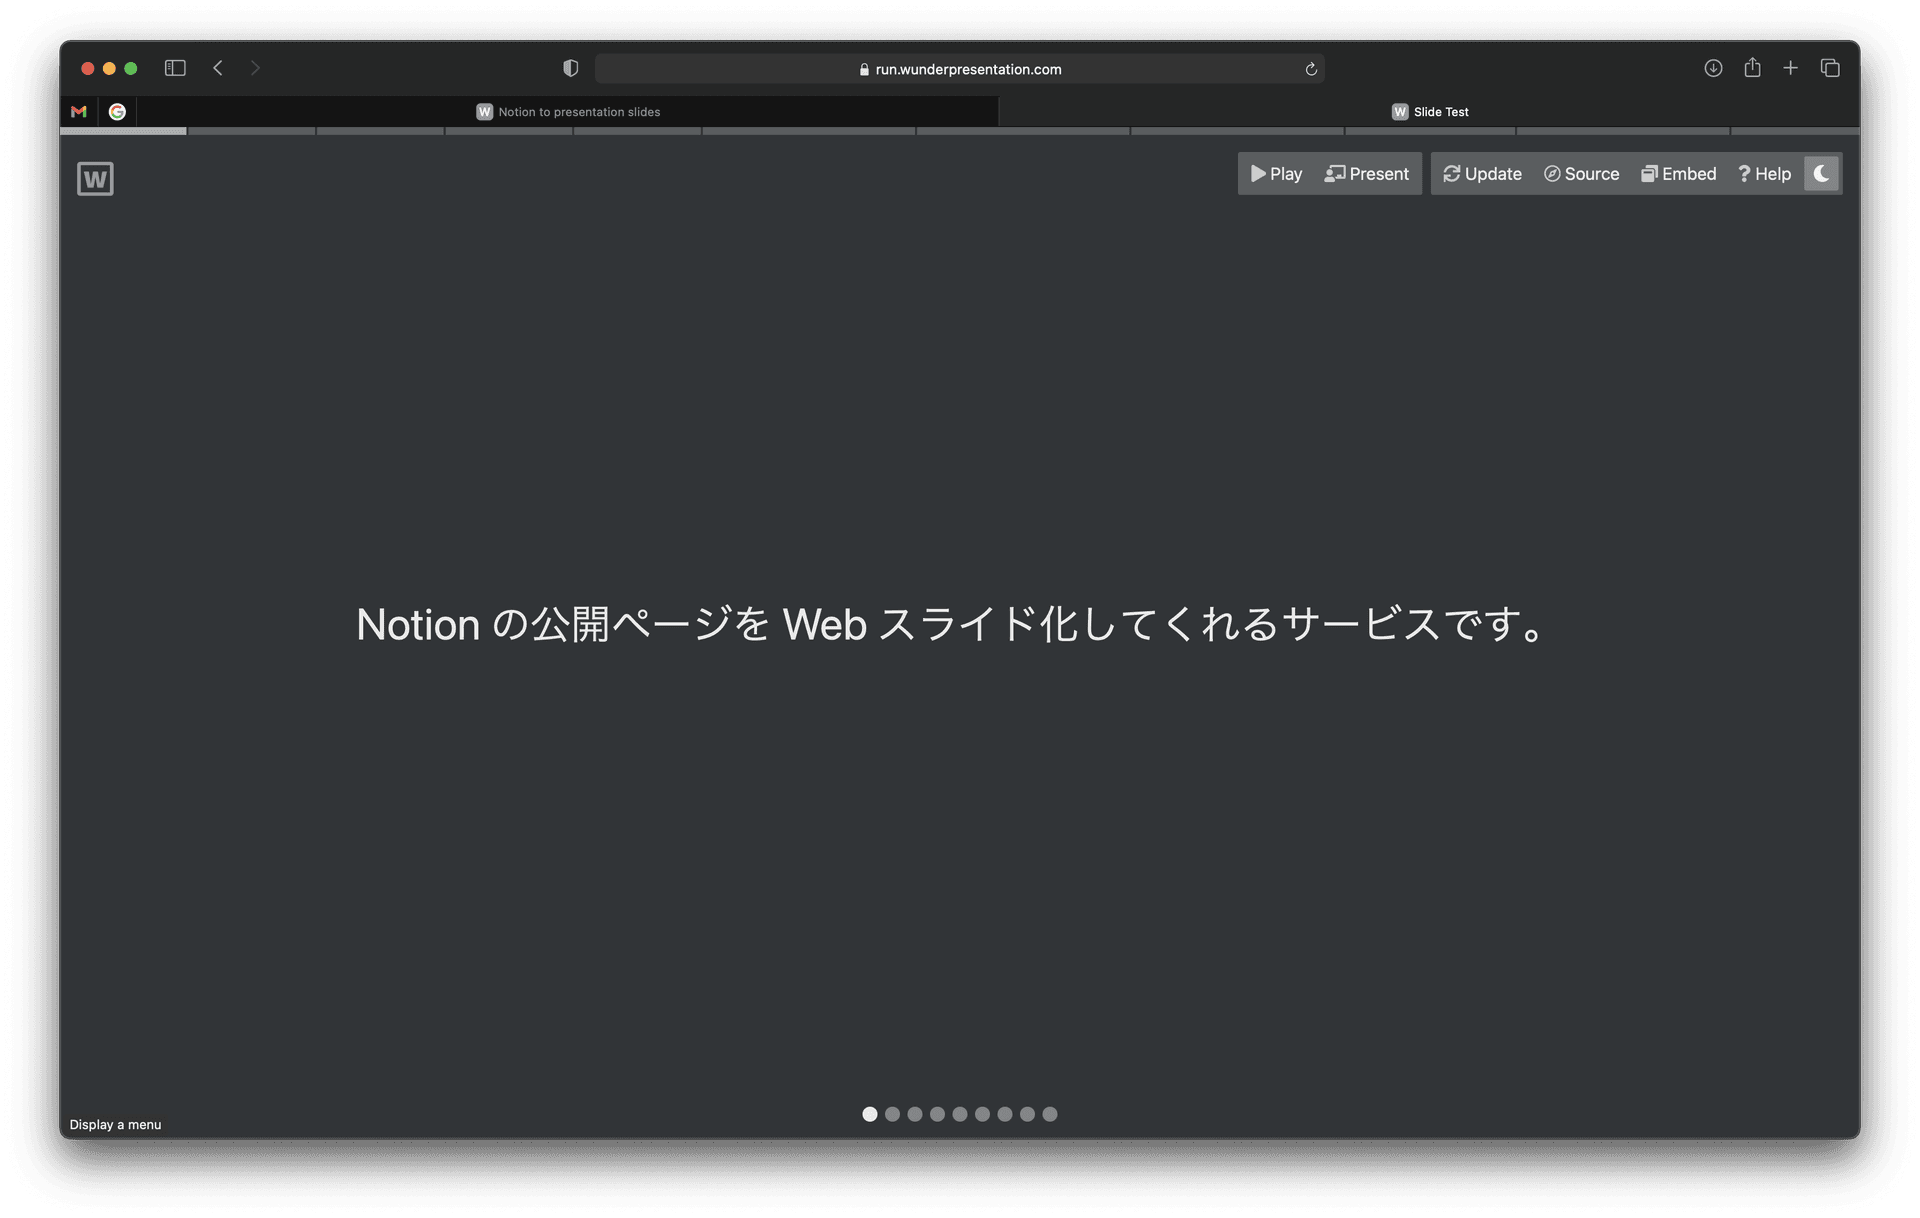
Task: Open the Embed option
Action: click(x=1678, y=174)
